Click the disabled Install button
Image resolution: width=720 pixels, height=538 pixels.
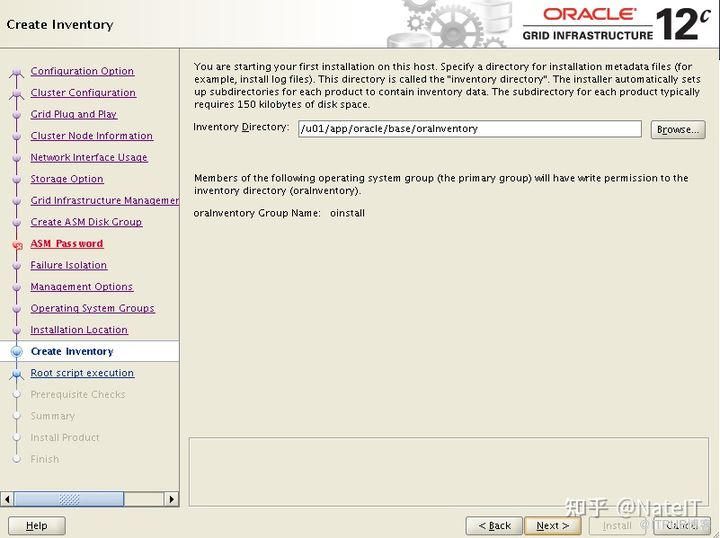pos(617,526)
